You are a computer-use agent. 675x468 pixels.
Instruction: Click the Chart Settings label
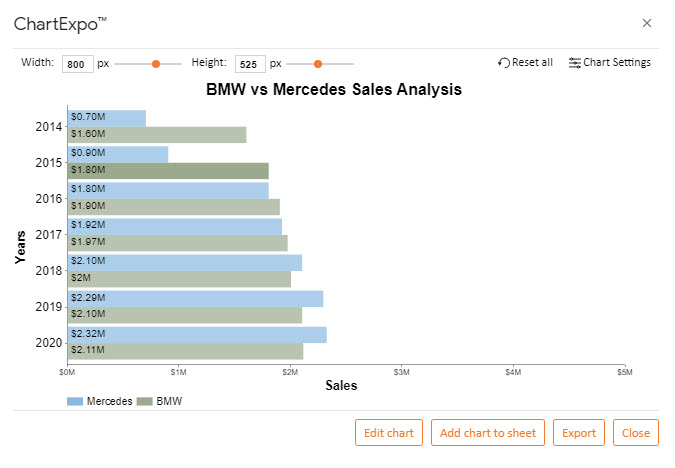[x=617, y=62]
